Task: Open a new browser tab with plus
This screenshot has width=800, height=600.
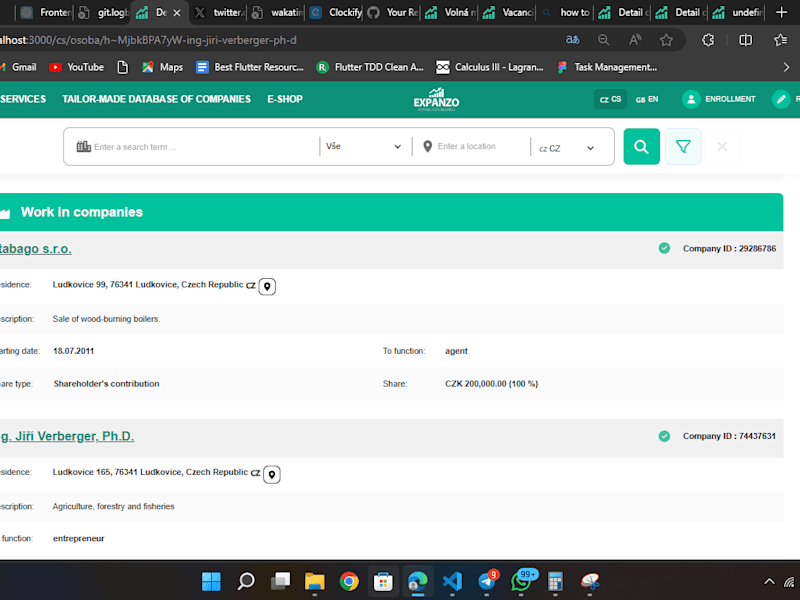Action: pos(781,12)
